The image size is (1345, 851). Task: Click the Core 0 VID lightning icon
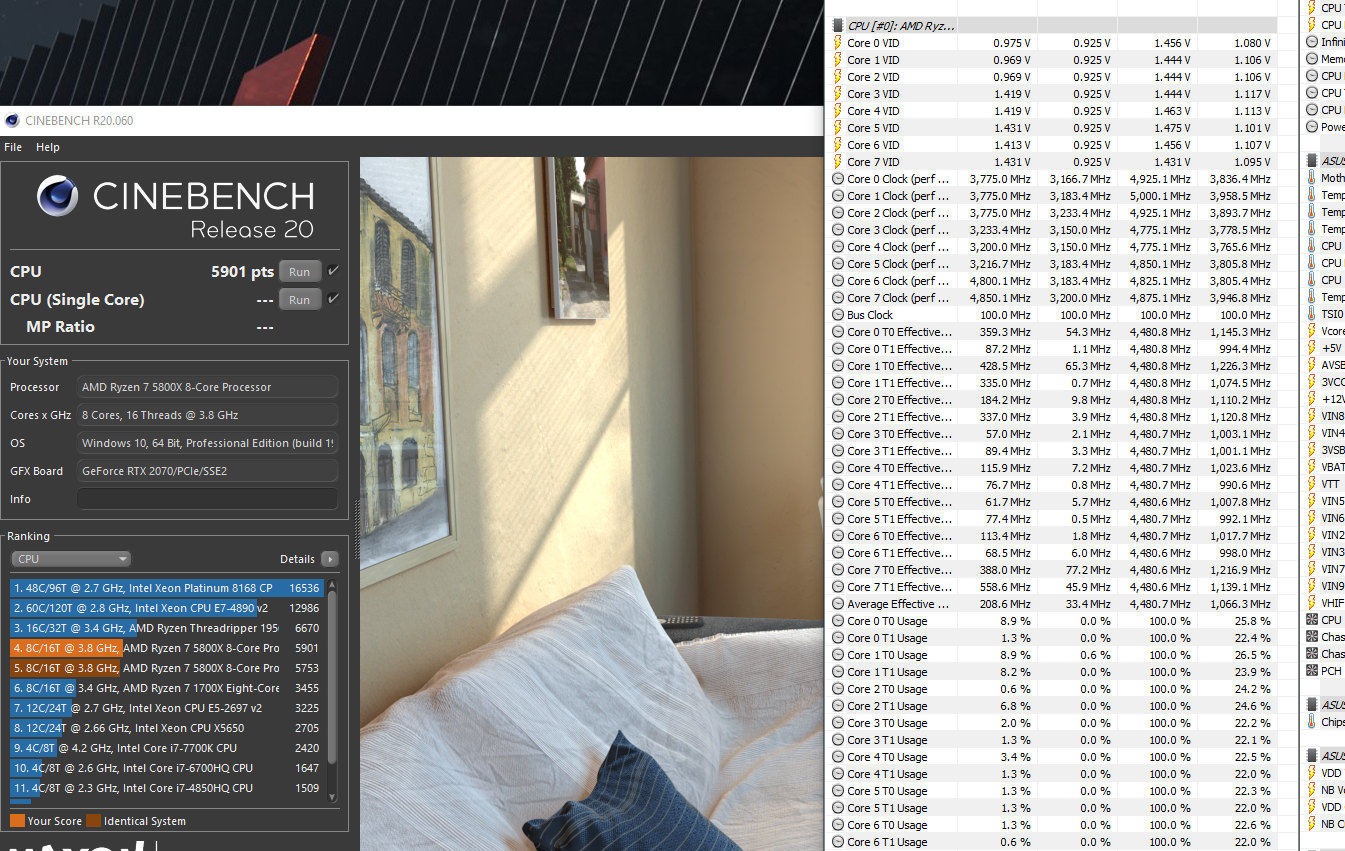pyautogui.click(x=838, y=43)
